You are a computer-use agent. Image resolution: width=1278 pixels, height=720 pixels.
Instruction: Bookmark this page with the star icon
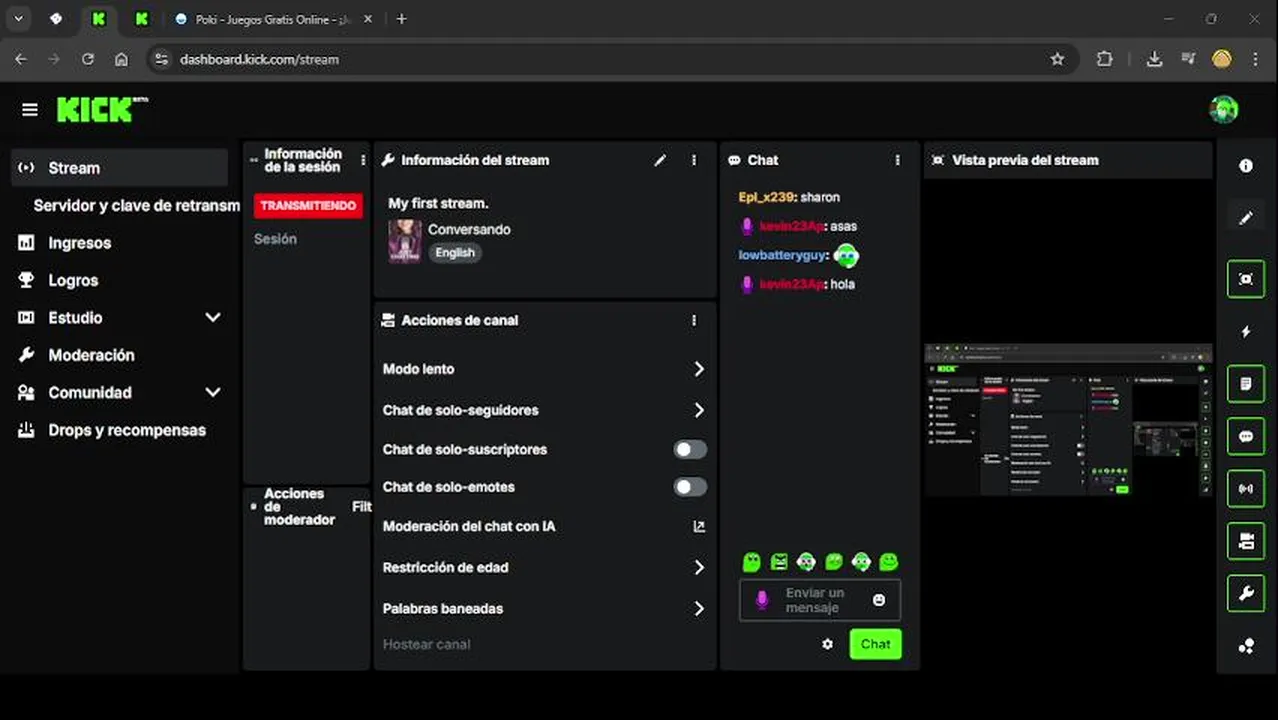1057,59
